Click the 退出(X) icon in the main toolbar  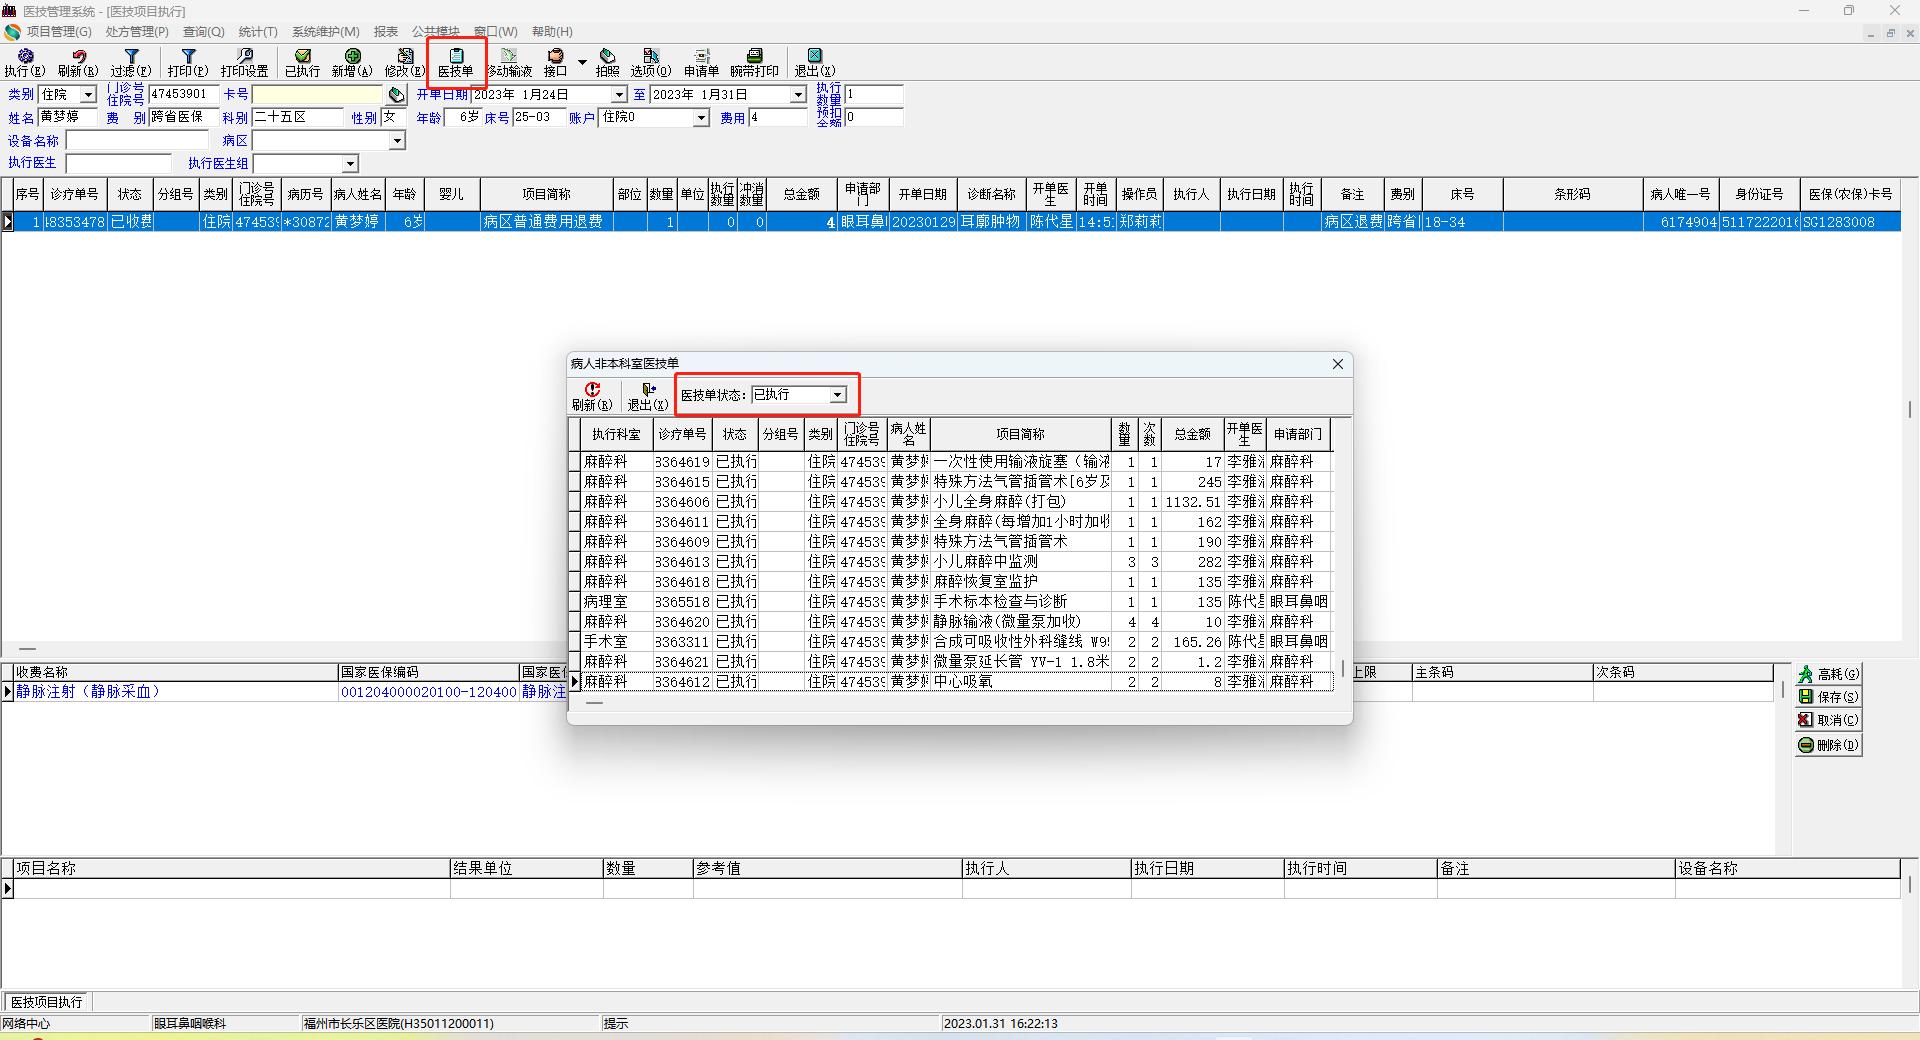(815, 63)
